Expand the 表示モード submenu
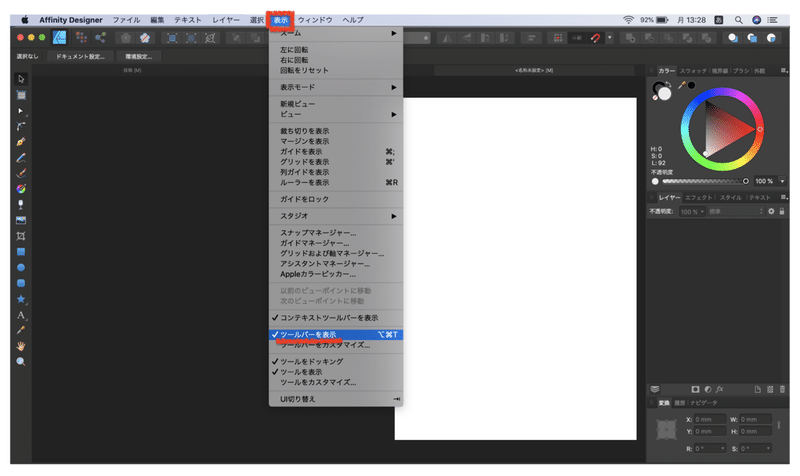 336,87
